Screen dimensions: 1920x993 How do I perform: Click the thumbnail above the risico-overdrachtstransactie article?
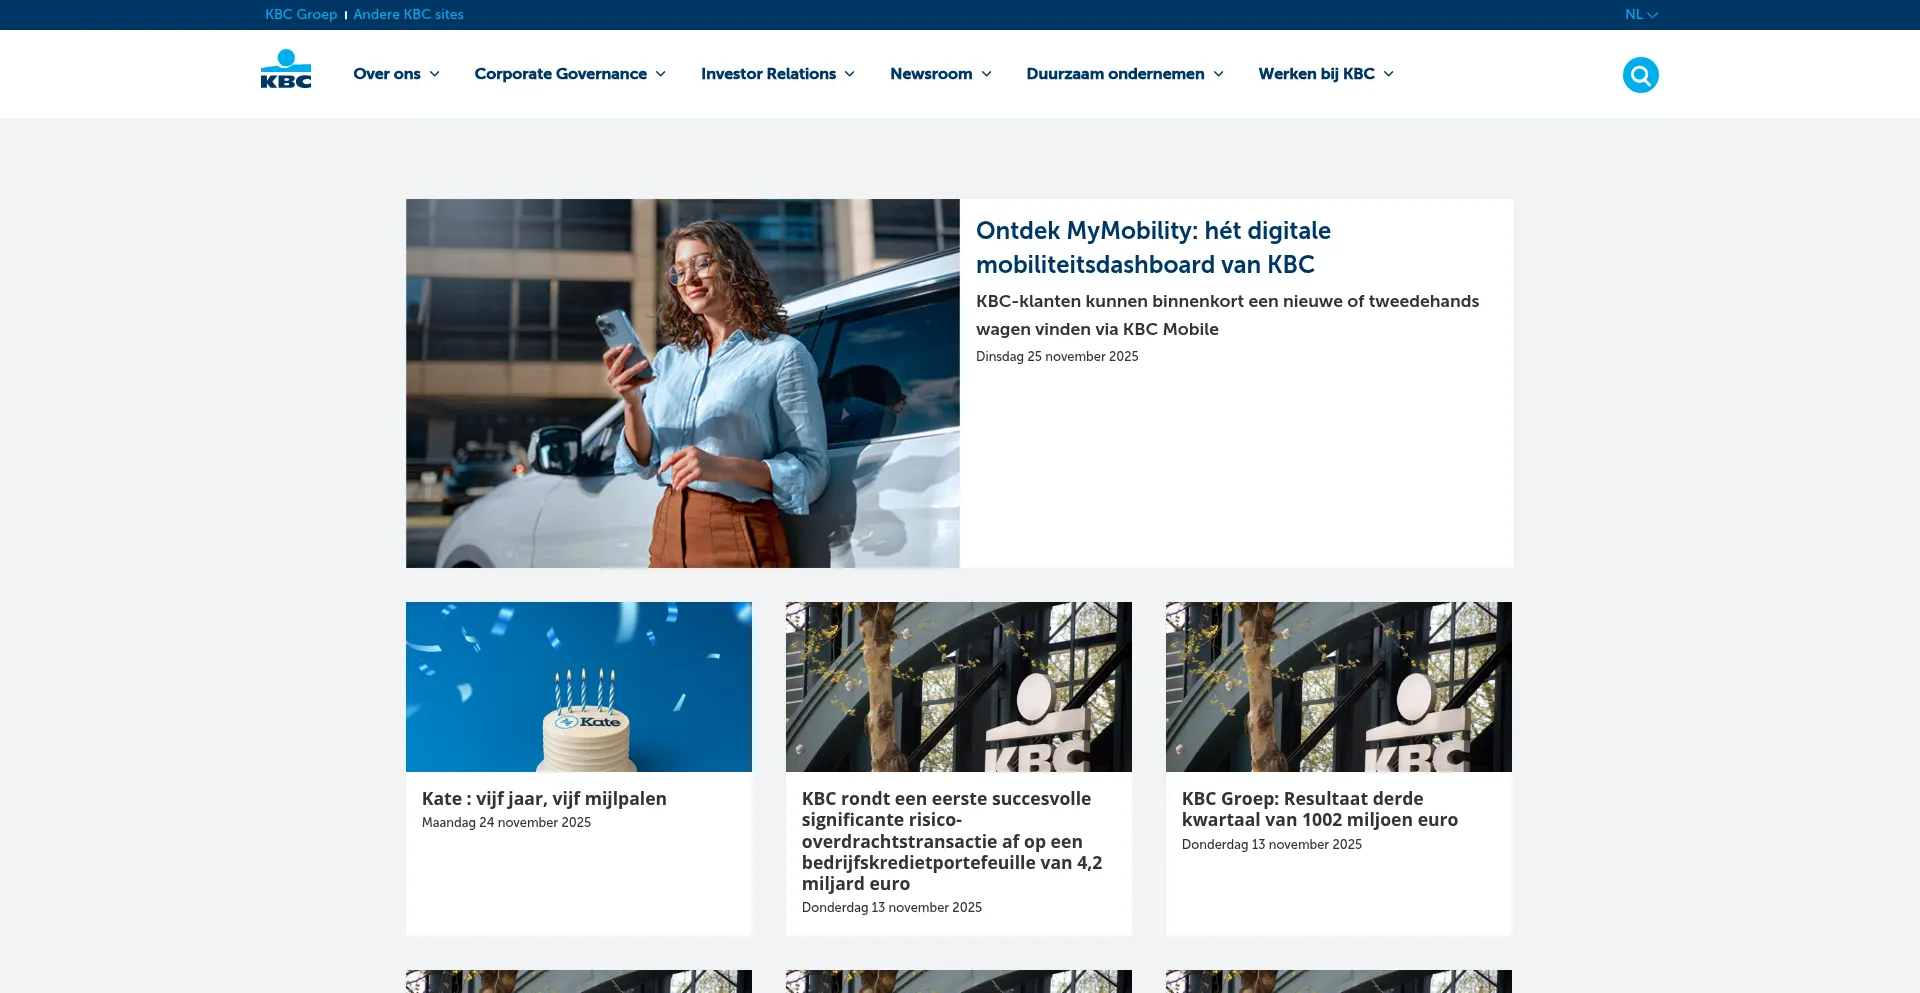[958, 686]
